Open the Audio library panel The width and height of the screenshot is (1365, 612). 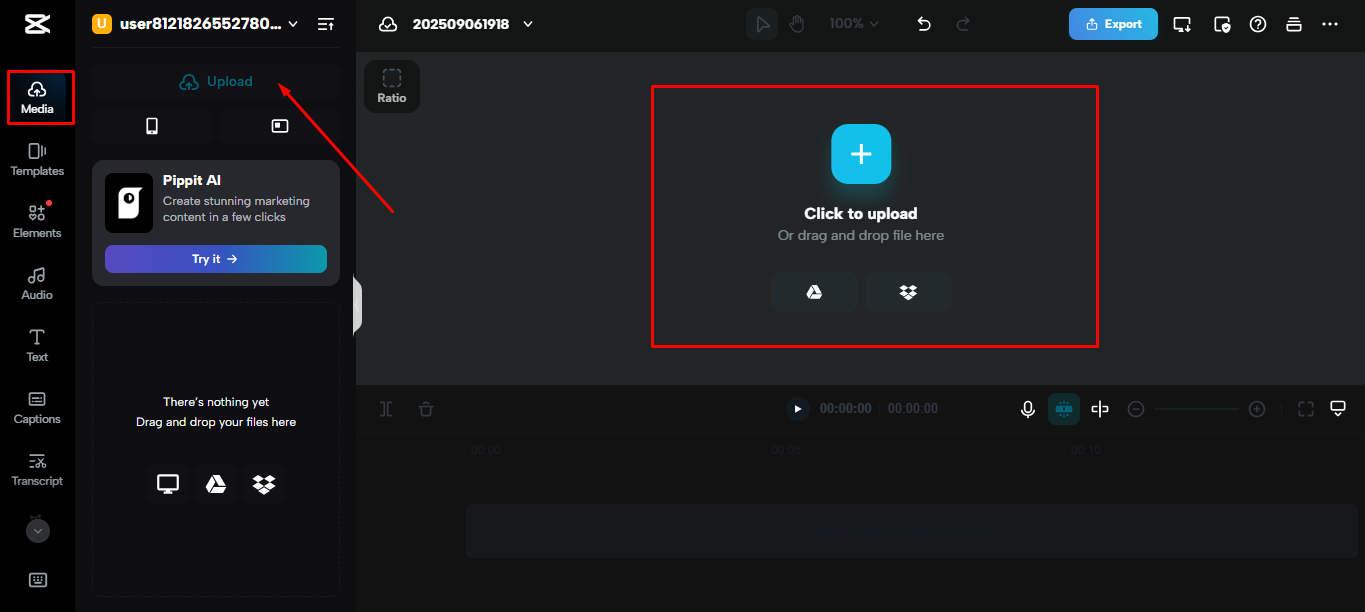[x=37, y=283]
